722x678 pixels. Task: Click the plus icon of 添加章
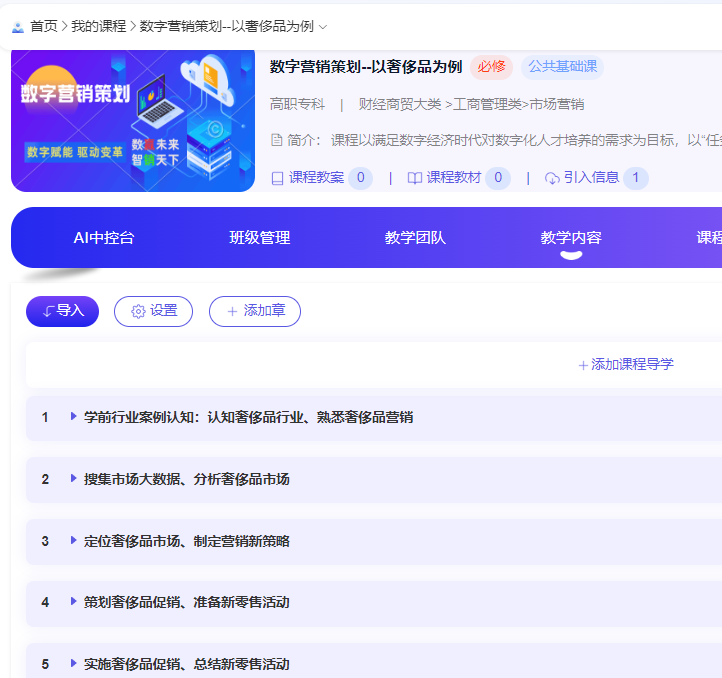(233, 312)
